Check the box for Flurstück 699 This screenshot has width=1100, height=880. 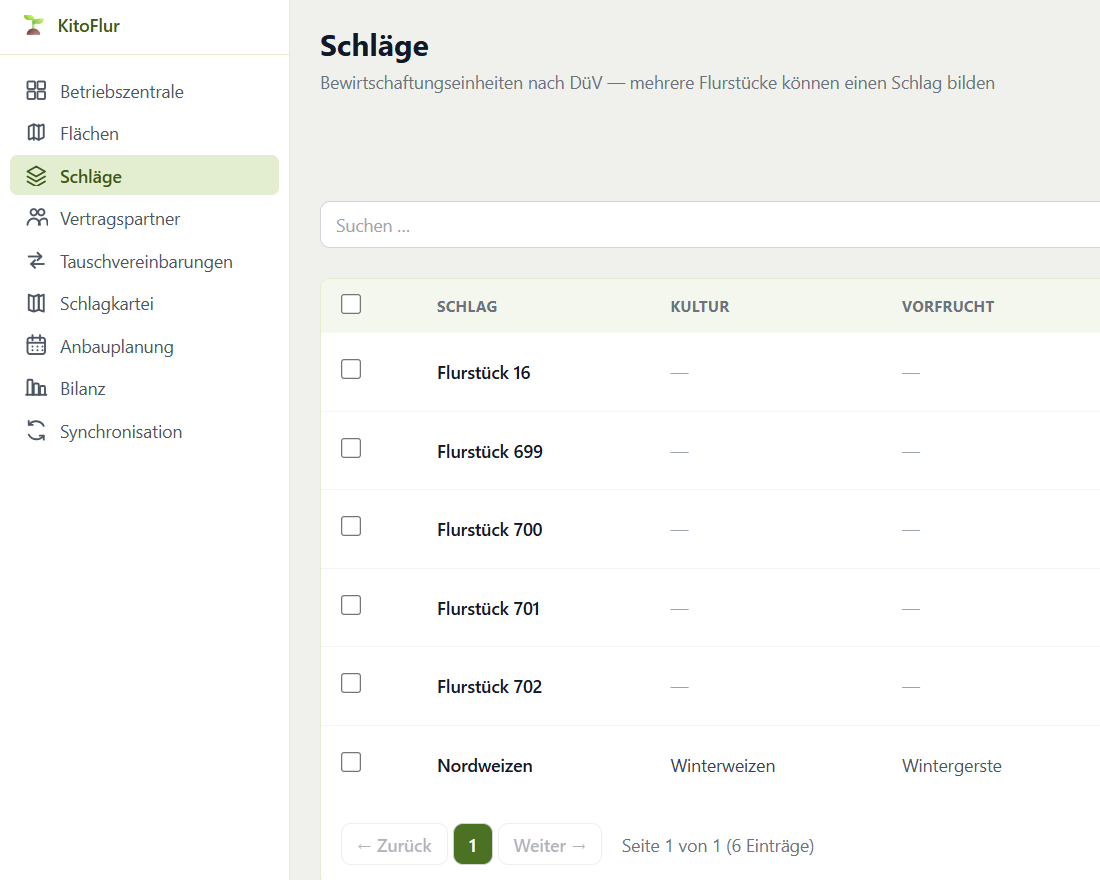click(351, 448)
